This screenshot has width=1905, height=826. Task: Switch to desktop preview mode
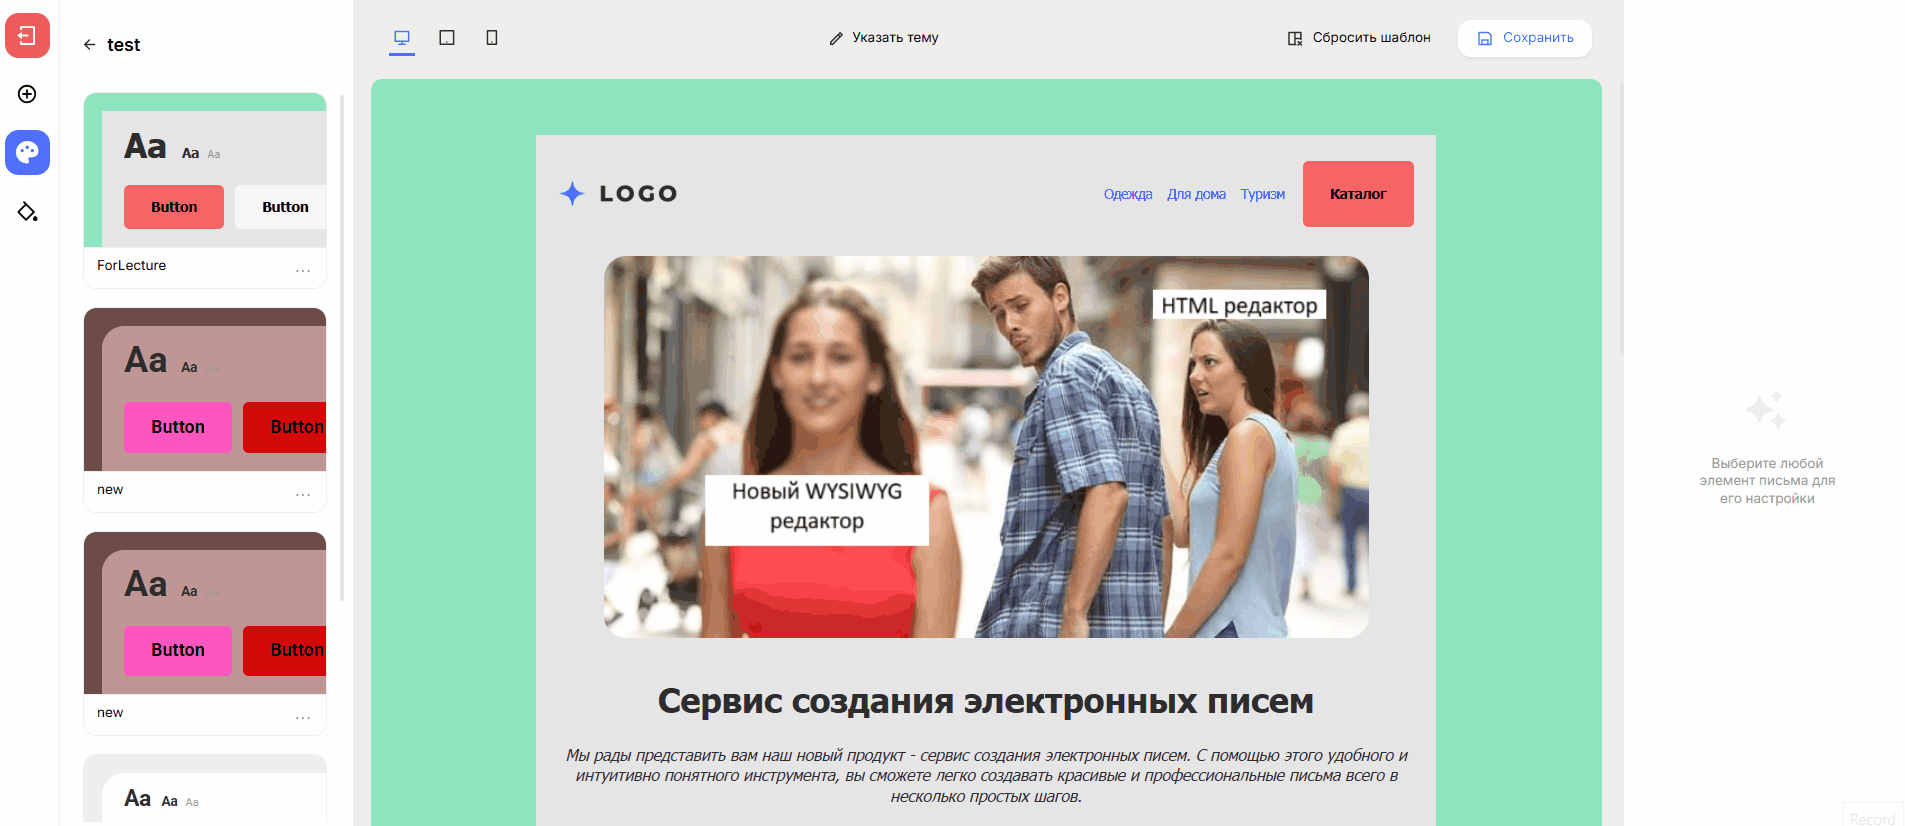point(402,38)
